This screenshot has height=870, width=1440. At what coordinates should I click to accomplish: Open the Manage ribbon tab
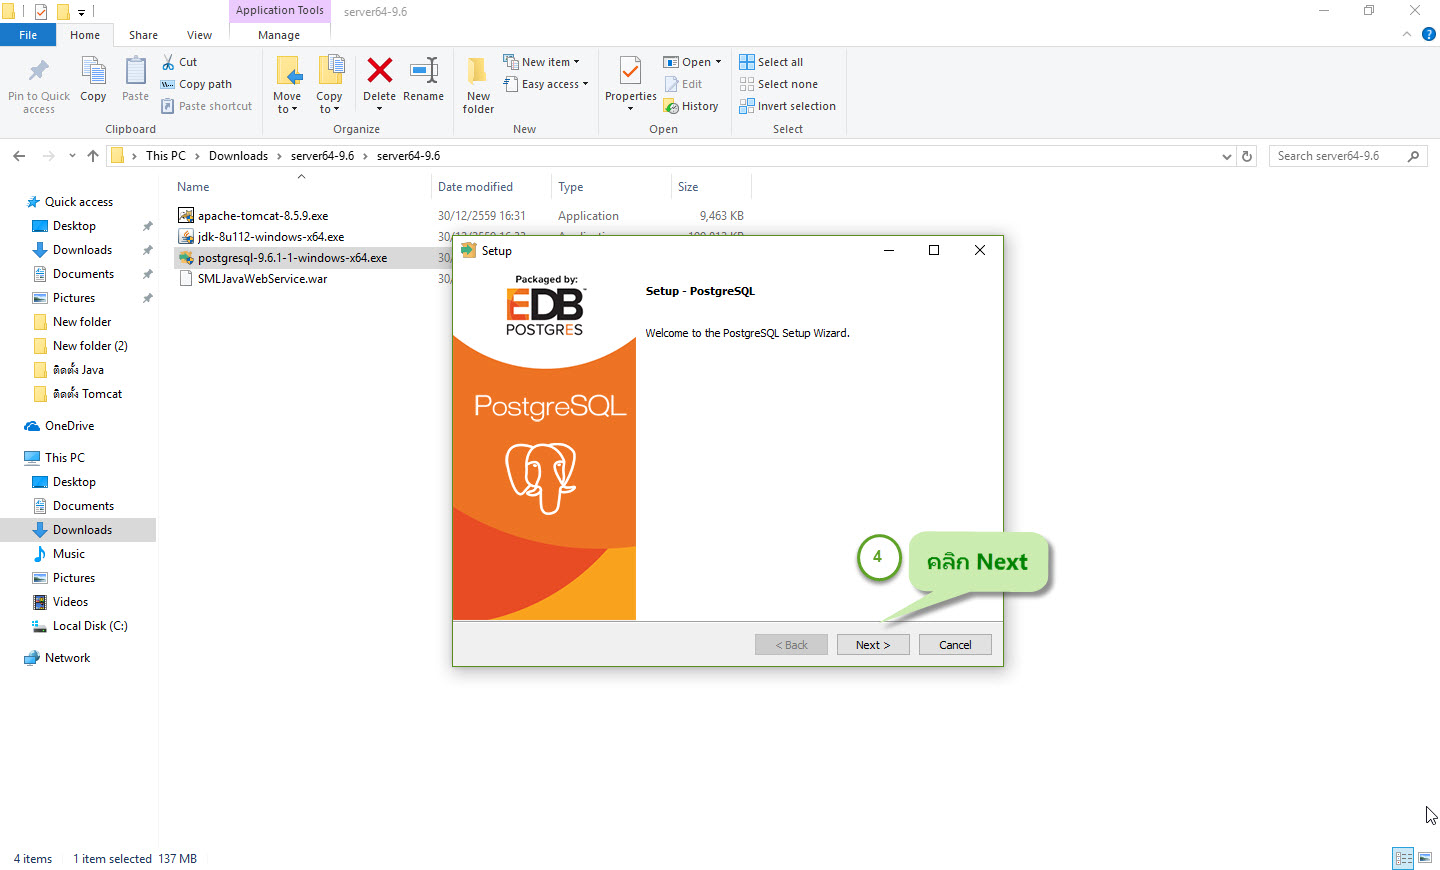pyautogui.click(x=279, y=35)
